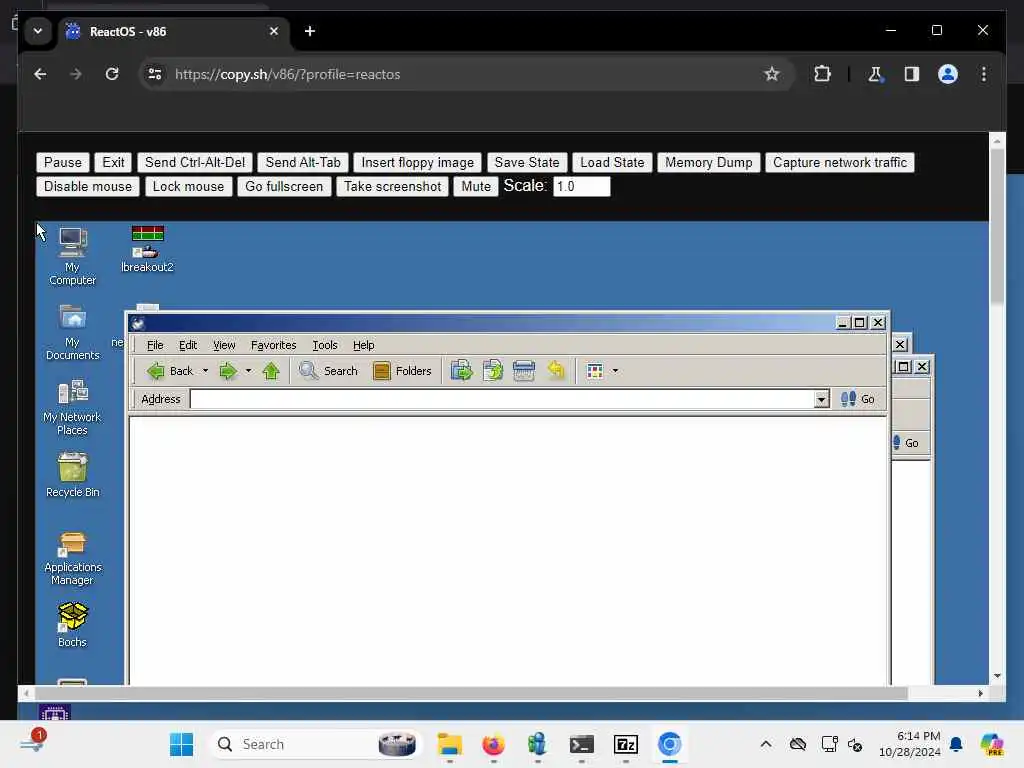Launch Bochs desktop shortcut
The height and width of the screenshot is (768, 1024).
pos(72,624)
